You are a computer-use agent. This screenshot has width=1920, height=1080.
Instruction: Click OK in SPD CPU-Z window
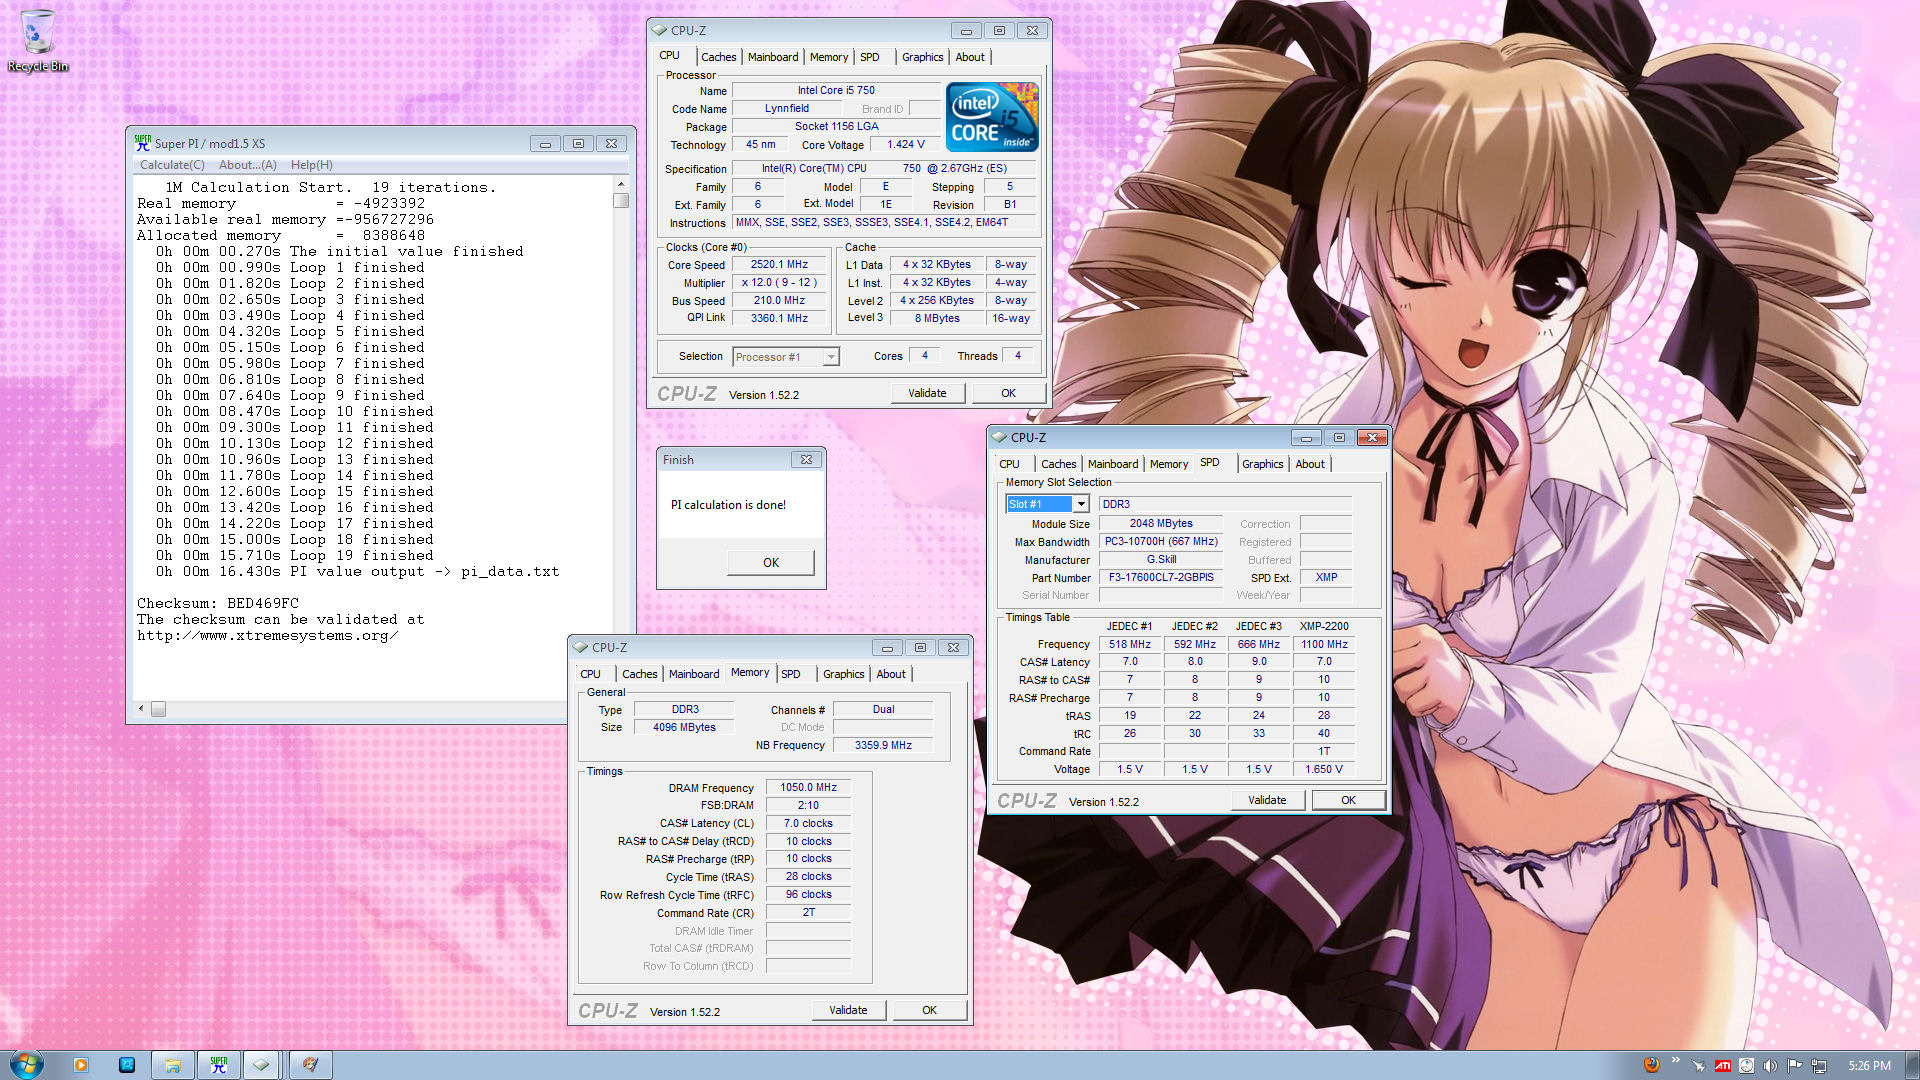(1348, 800)
